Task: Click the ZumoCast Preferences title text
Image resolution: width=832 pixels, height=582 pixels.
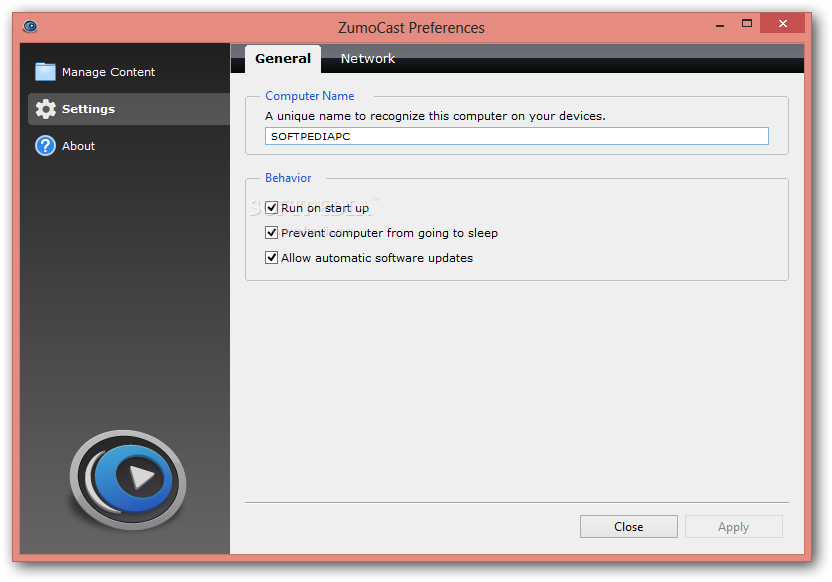Action: (x=411, y=28)
